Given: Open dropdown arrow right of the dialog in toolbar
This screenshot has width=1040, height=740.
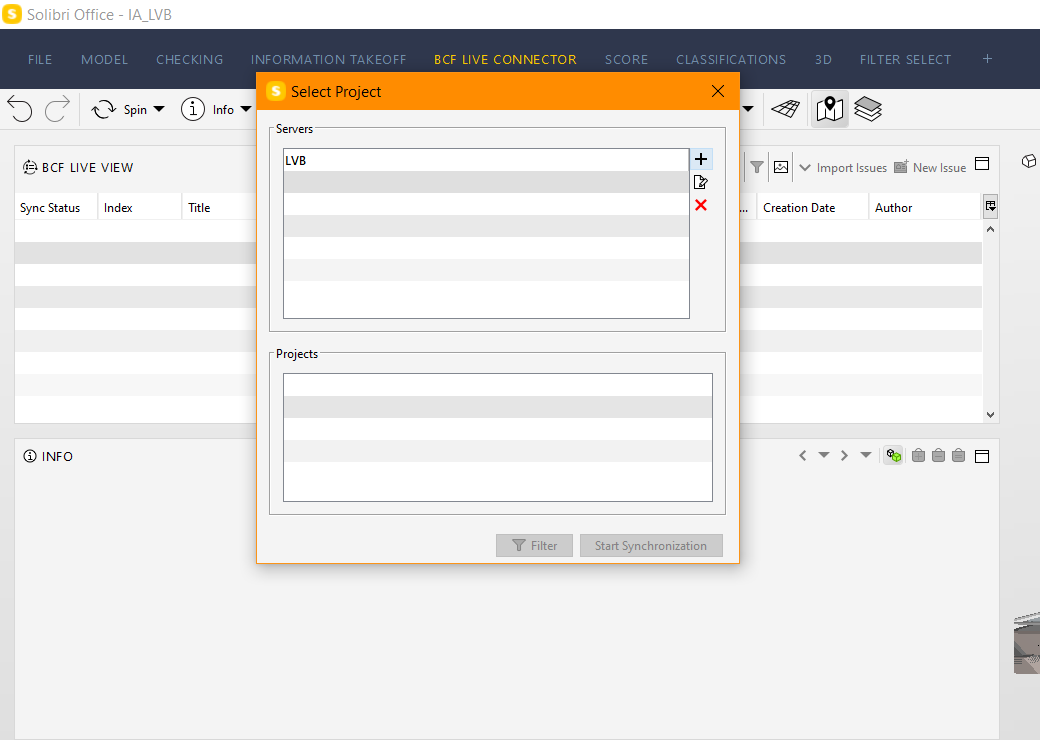Looking at the screenshot, I should (748, 109).
